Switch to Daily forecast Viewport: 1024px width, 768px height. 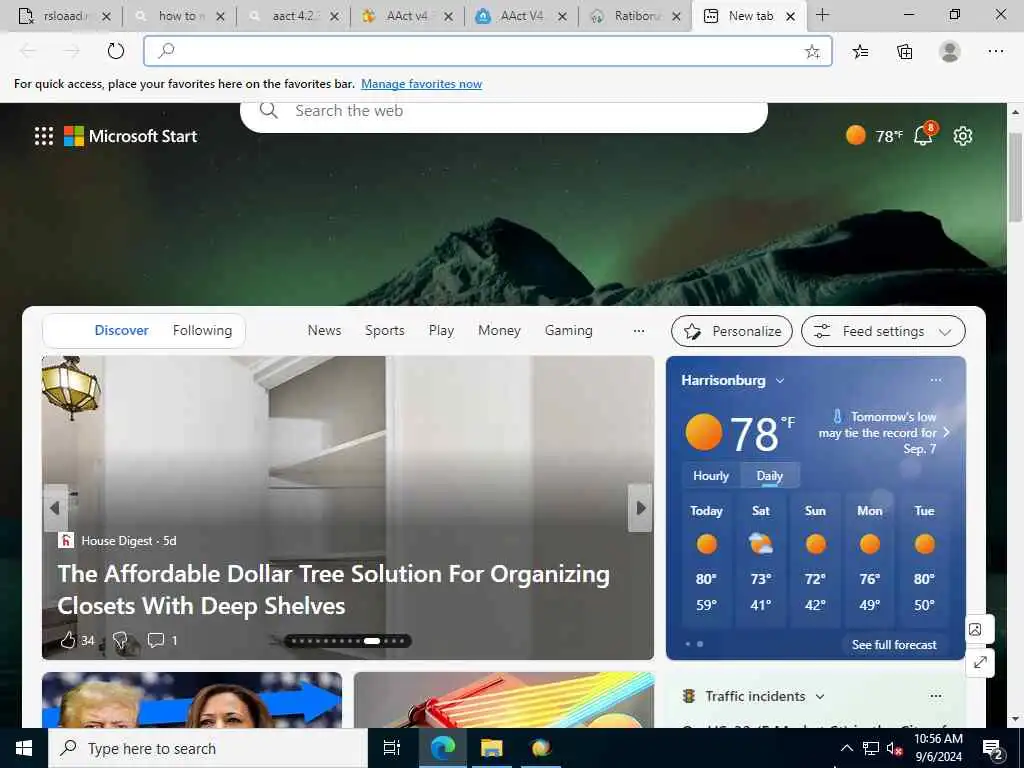pyautogui.click(x=769, y=476)
